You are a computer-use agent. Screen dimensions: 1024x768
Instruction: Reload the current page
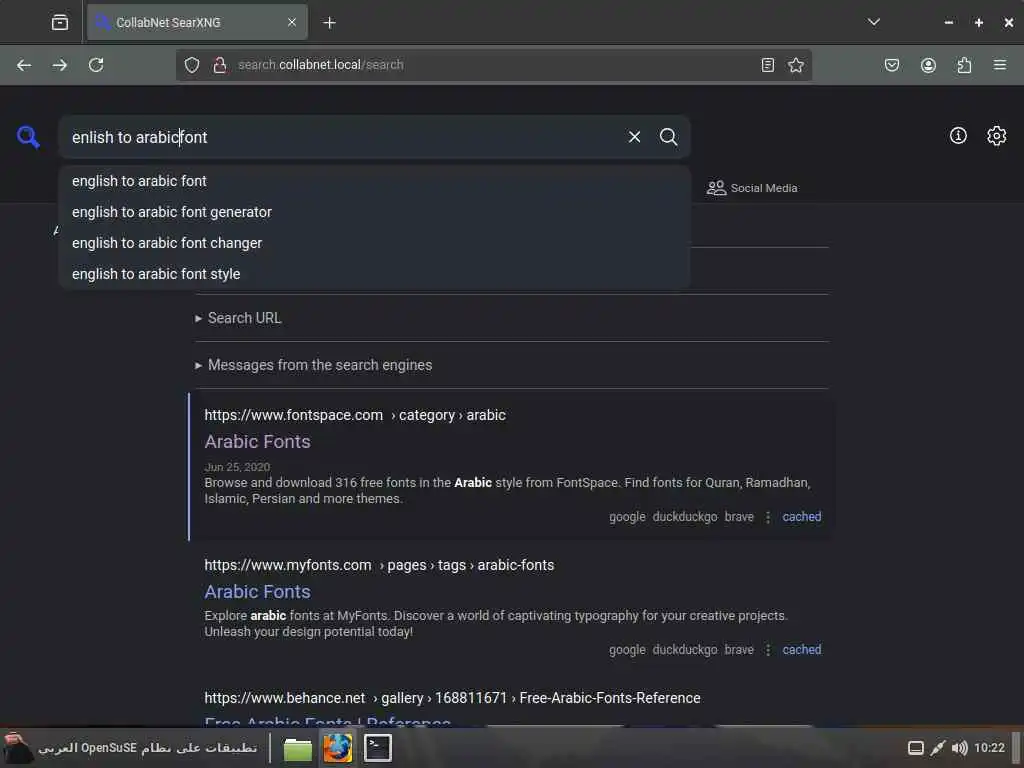click(96, 65)
